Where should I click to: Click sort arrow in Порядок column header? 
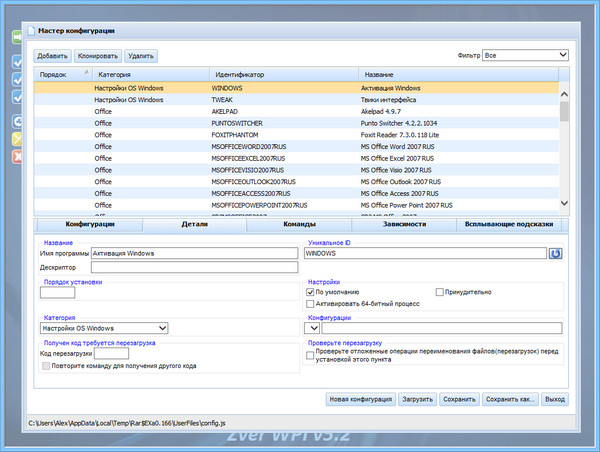coord(85,73)
